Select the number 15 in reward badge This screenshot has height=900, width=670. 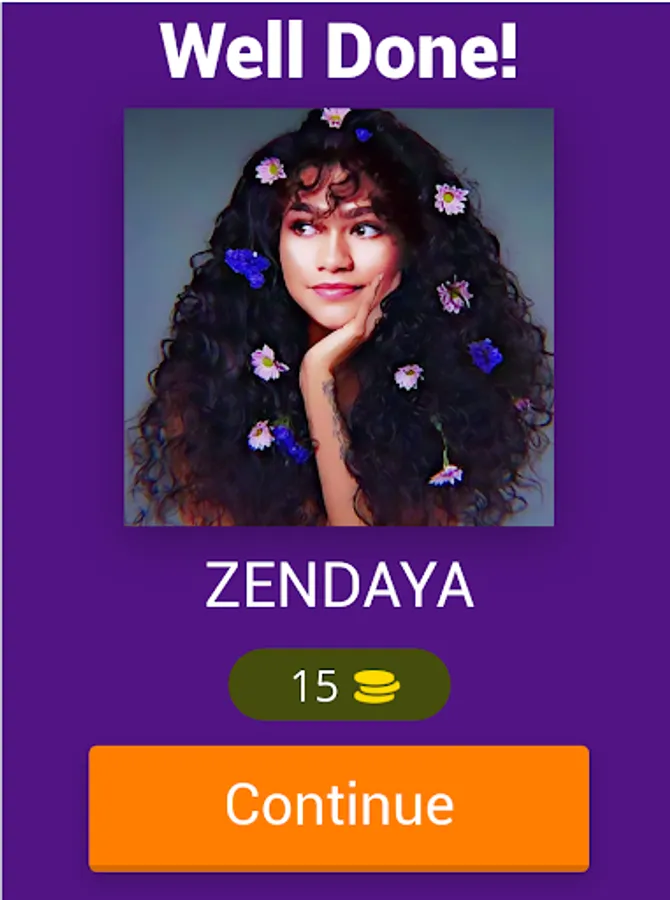tap(315, 685)
